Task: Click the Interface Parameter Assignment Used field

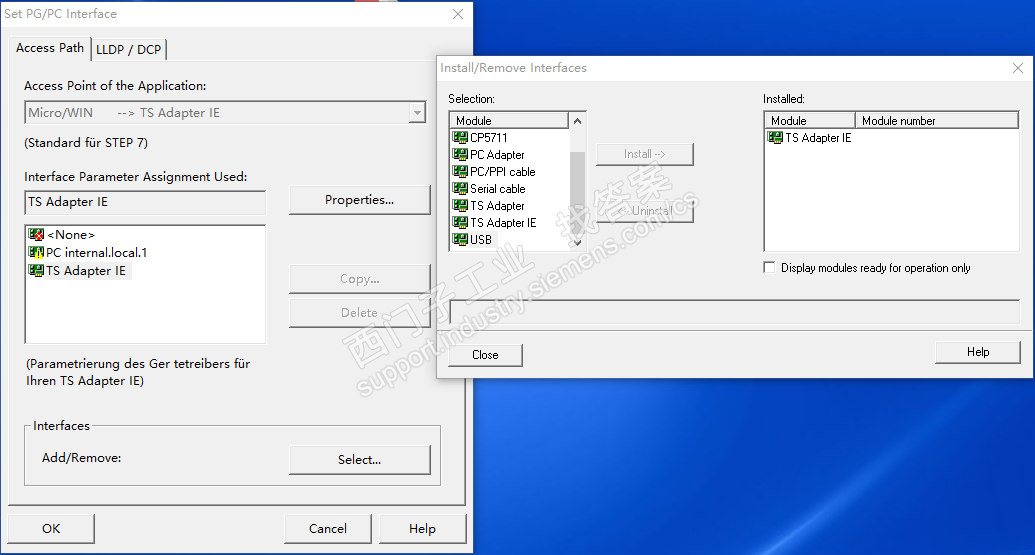Action: 145,202
